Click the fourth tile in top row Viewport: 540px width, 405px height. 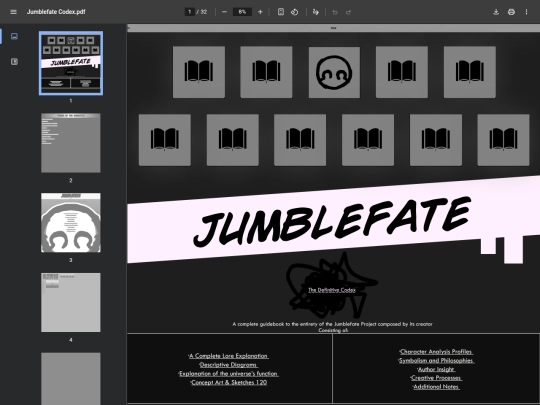[402, 72]
